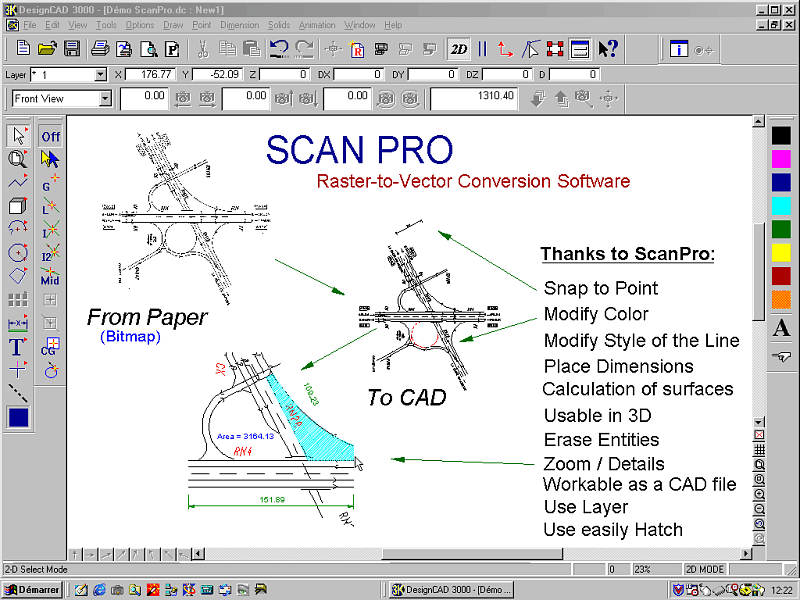Open the Draw menu

point(173,24)
